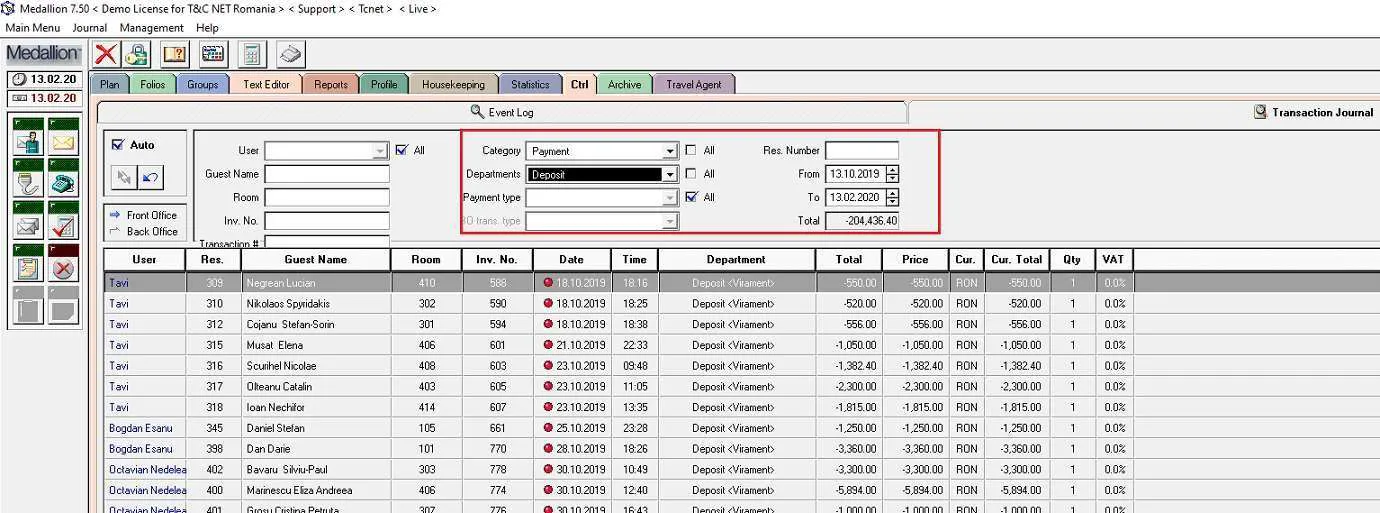Sort by the Inv. No. column header

[x=497, y=259]
